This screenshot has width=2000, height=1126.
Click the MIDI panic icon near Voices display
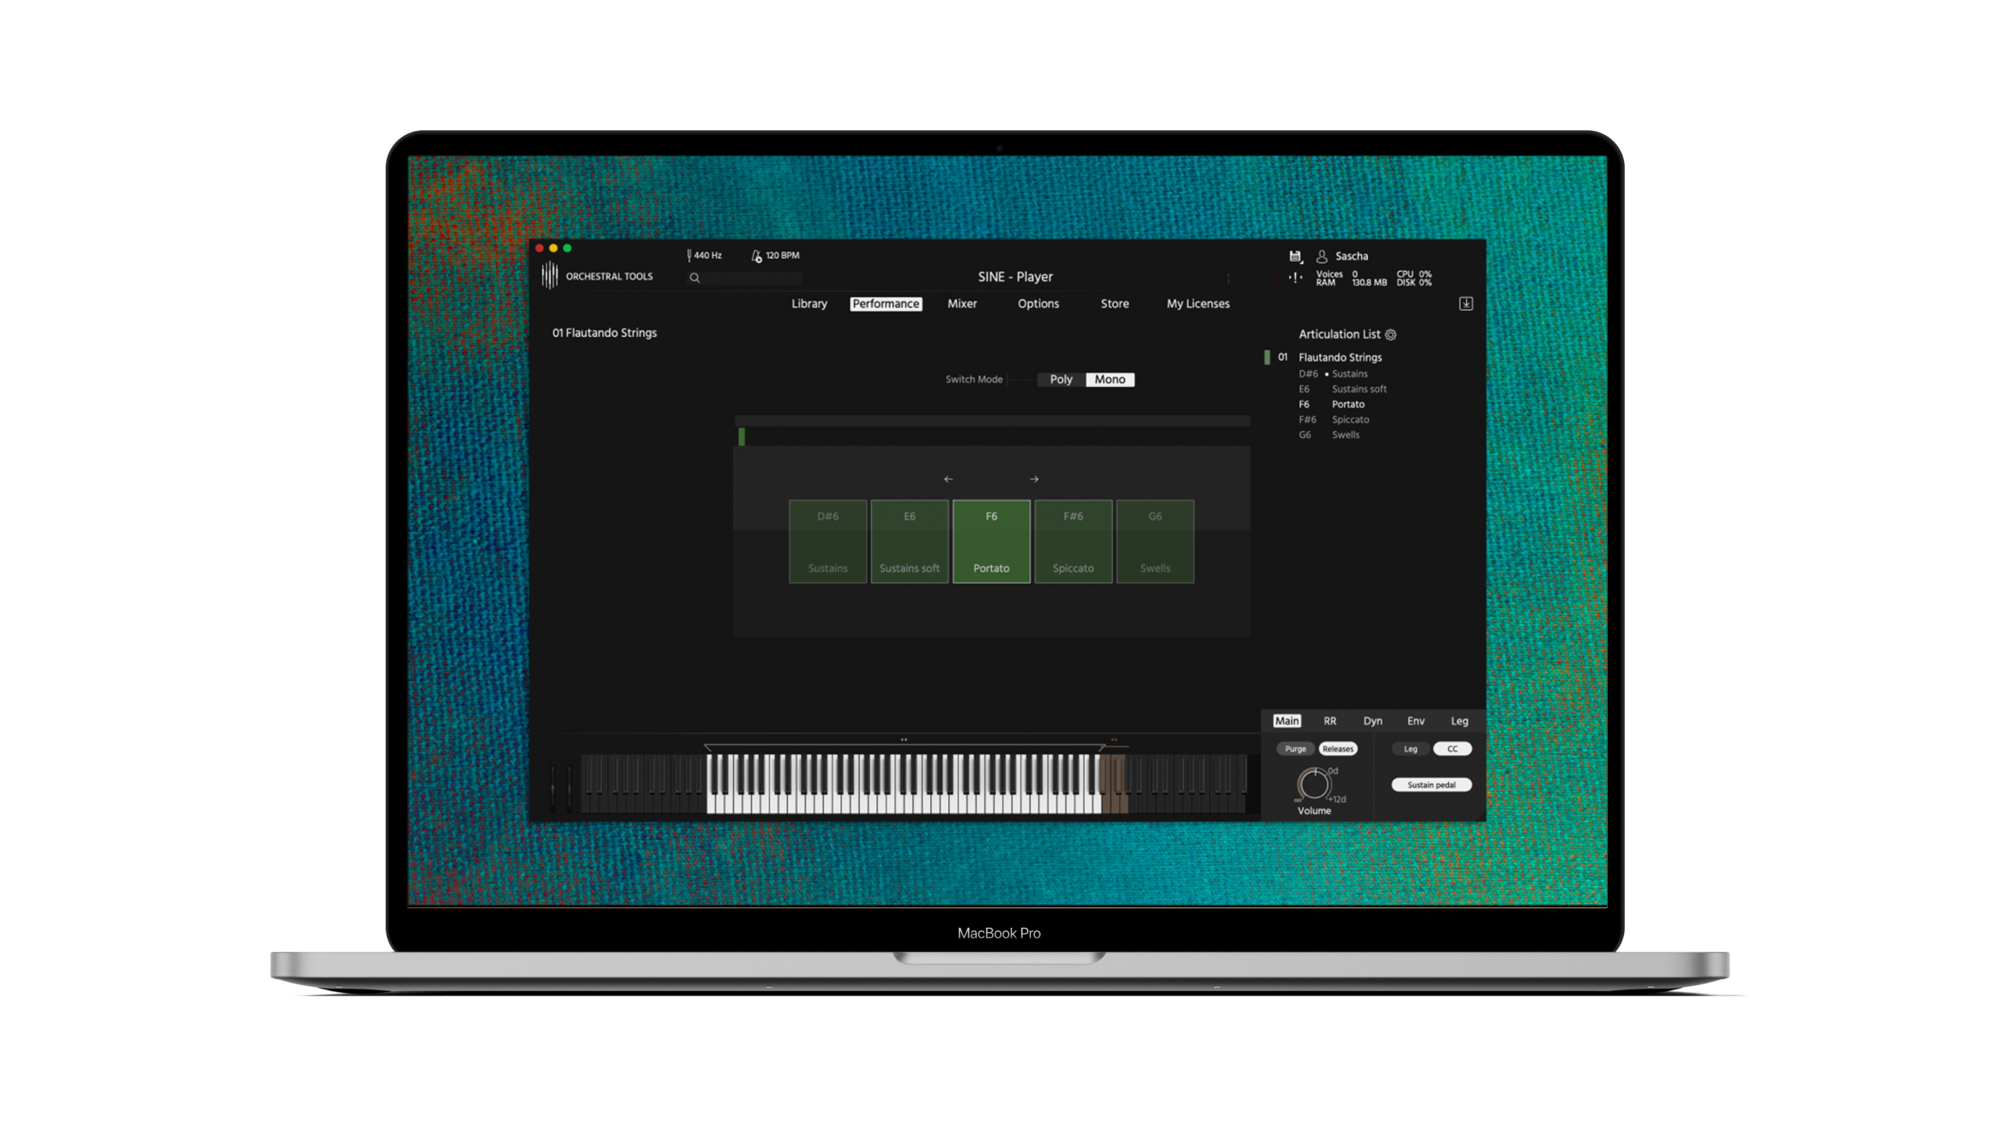(1296, 277)
